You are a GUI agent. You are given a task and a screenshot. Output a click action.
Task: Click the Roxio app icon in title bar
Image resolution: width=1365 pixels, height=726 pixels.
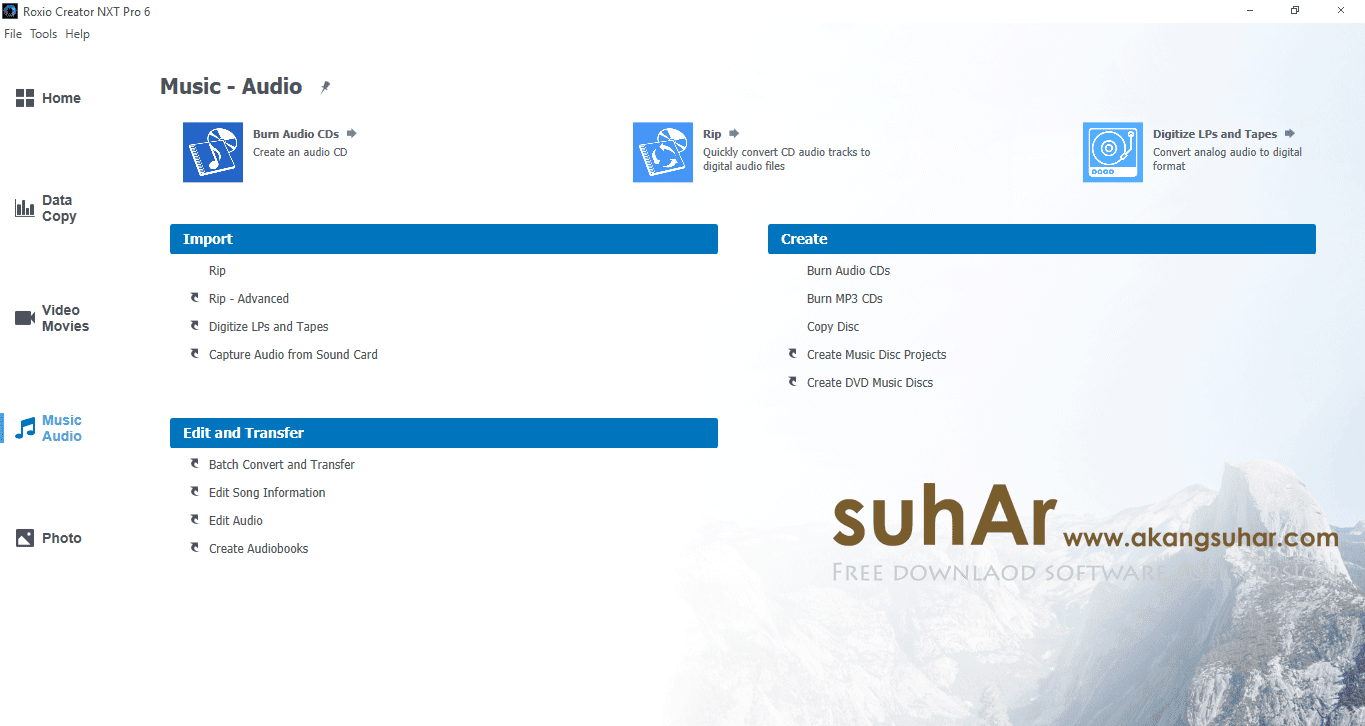pyautogui.click(x=11, y=11)
